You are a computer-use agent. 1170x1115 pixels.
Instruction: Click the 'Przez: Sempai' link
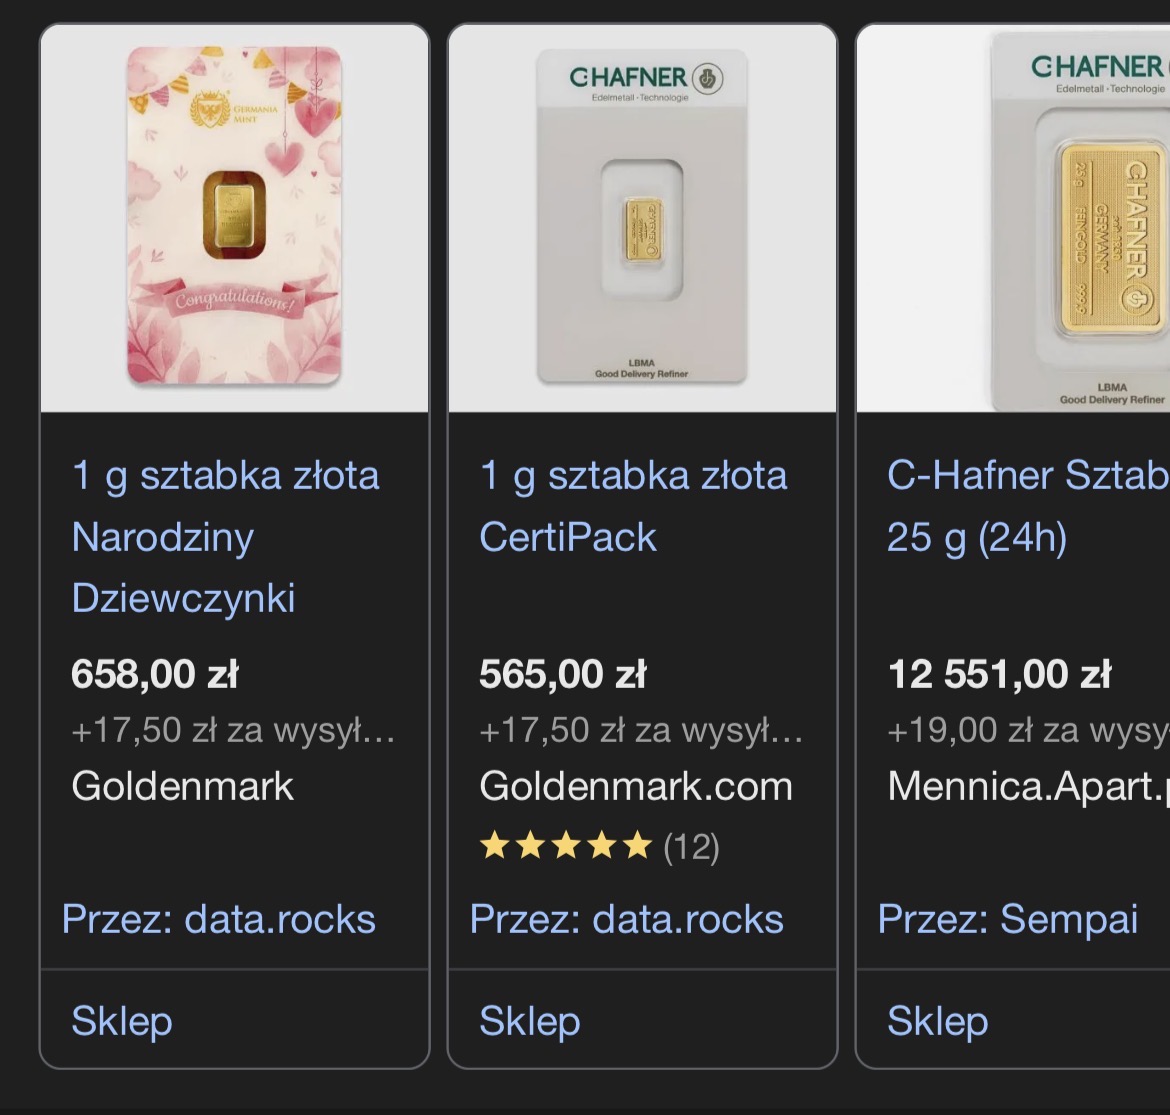point(1008,919)
